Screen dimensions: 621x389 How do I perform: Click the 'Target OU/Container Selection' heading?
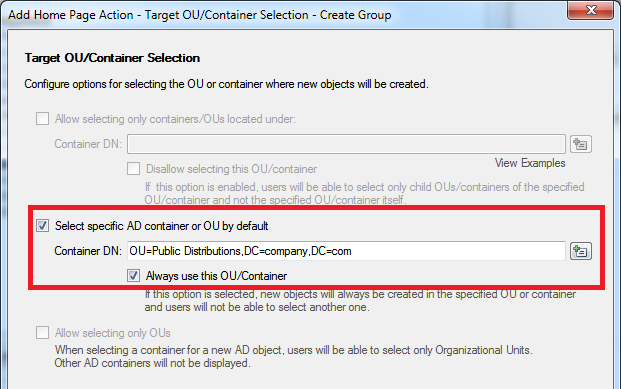pos(112,58)
